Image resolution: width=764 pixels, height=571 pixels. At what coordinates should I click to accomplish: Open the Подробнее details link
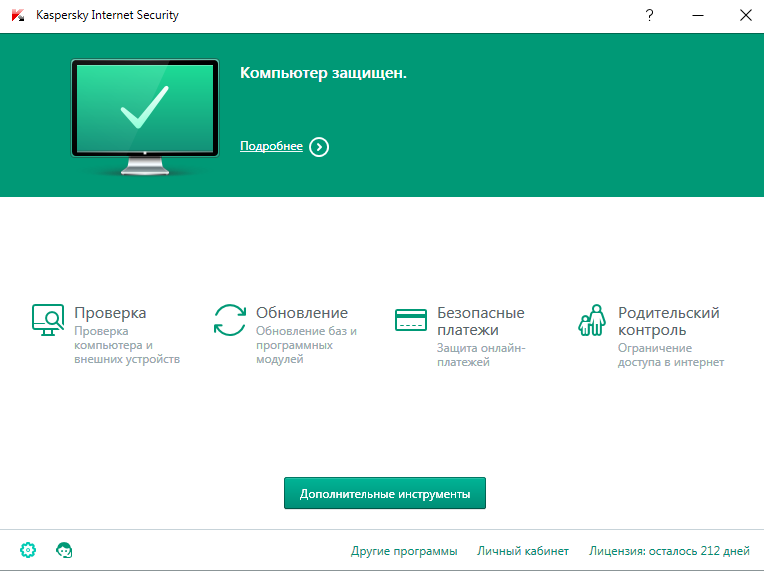(271, 146)
